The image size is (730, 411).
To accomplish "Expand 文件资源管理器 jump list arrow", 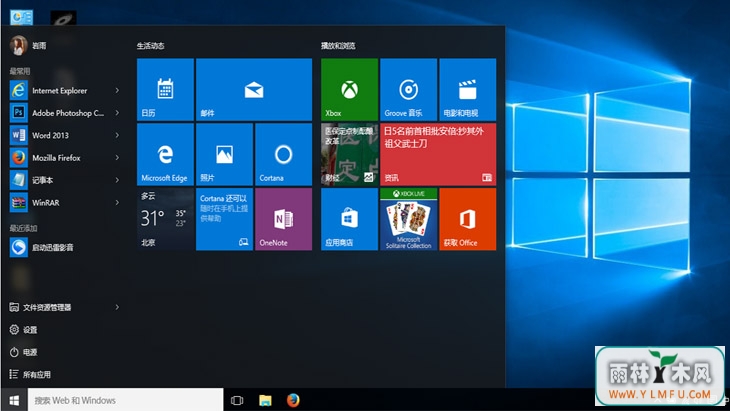I will [x=117, y=307].
